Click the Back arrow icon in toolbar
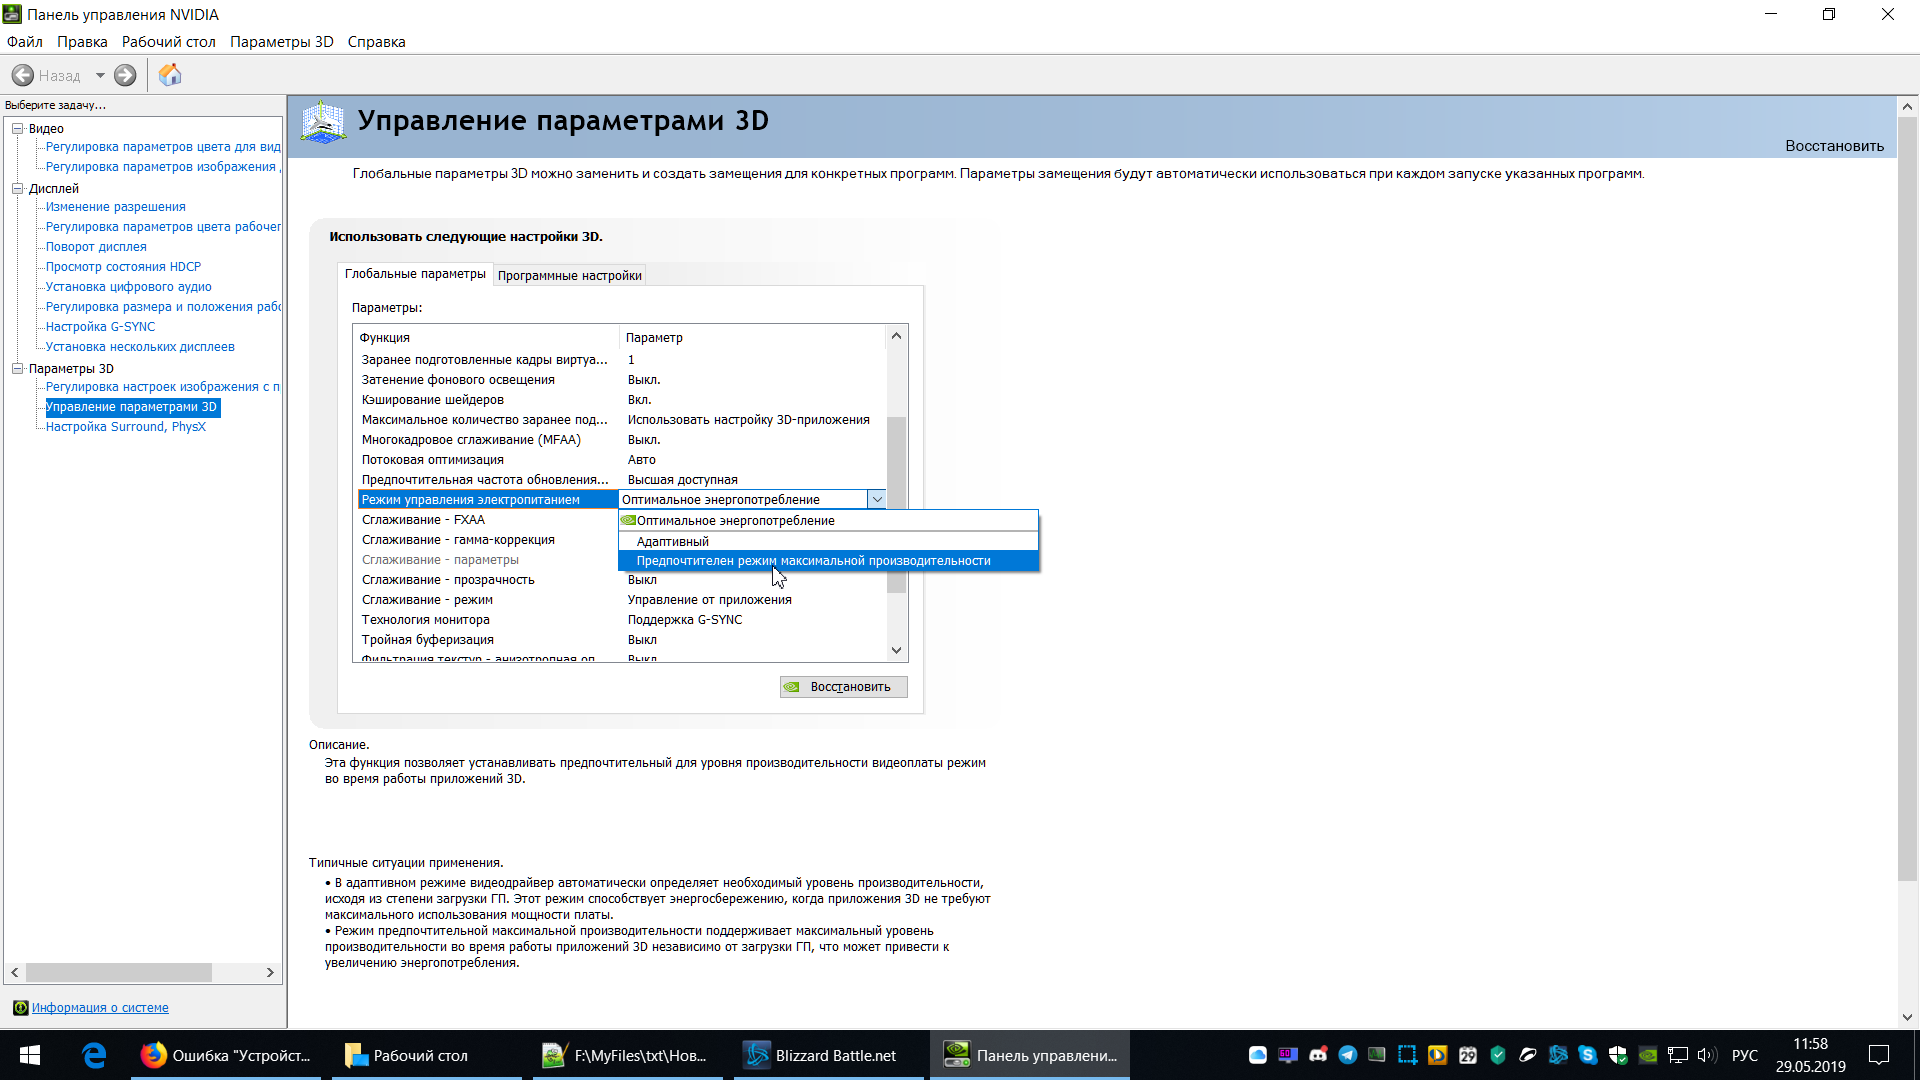The height and width of the screenshot is (1080, 1920). tap(22, 75)
